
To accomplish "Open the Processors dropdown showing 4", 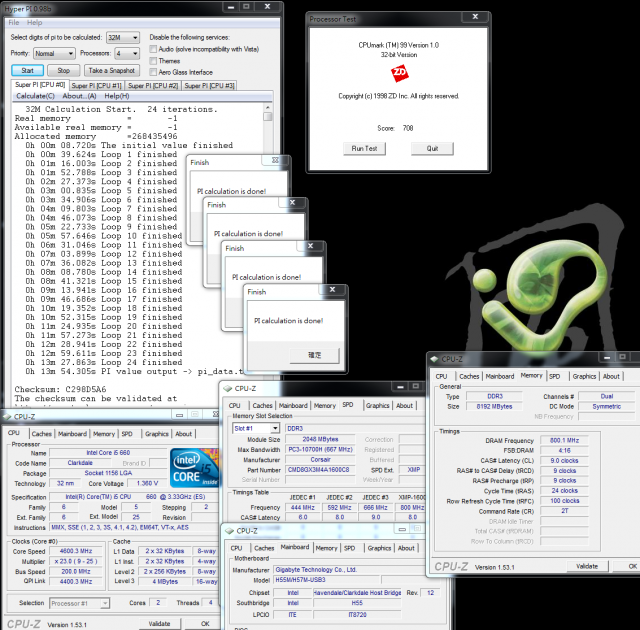I will [x=127, y=53].
